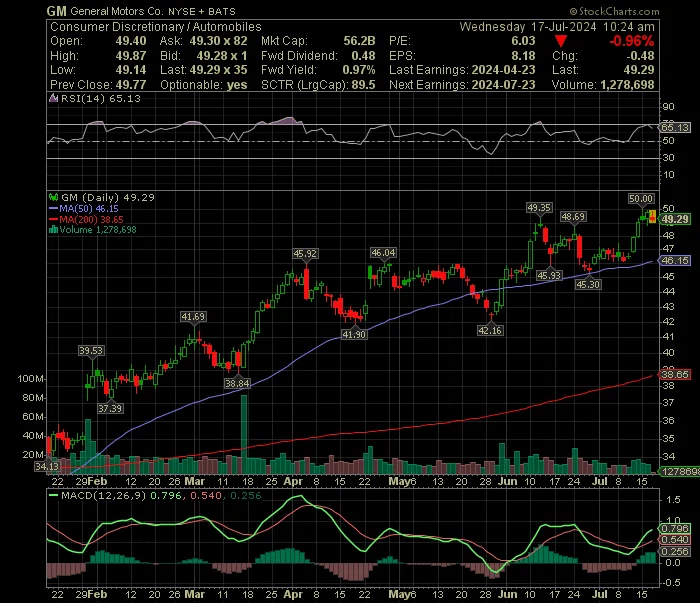Click the MA(50) 46.15 legend label
The width and height of the screenshot is (700, 603).
tap(89, 208)
